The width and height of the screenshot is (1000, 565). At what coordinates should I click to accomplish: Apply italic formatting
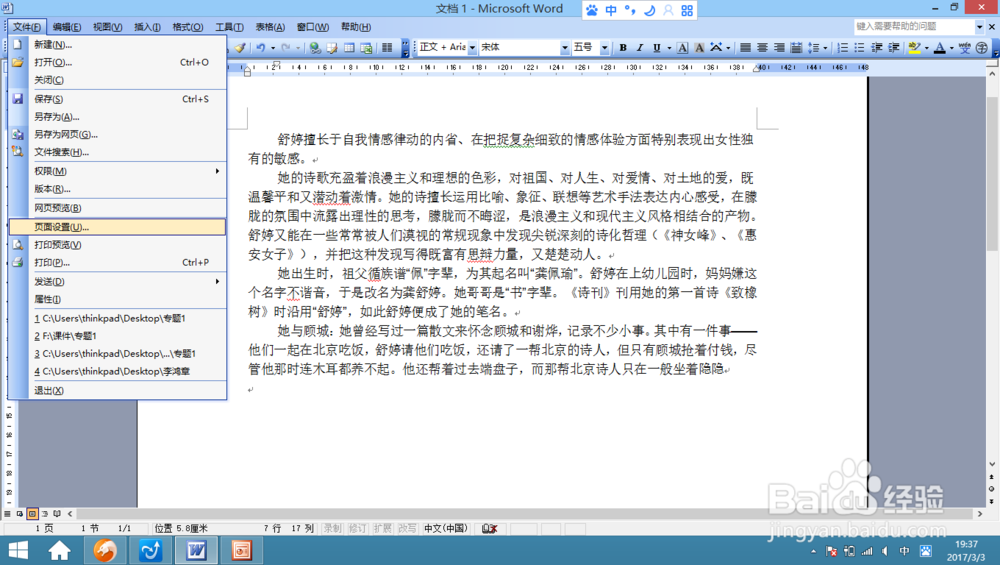point(640,48)
